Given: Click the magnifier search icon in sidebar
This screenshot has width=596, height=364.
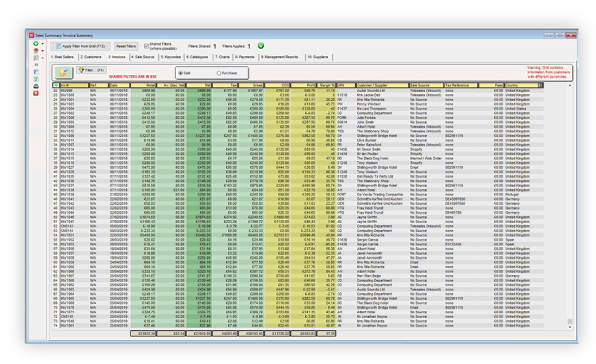Looking at the screenshot, I should click(x=36, y=58).
